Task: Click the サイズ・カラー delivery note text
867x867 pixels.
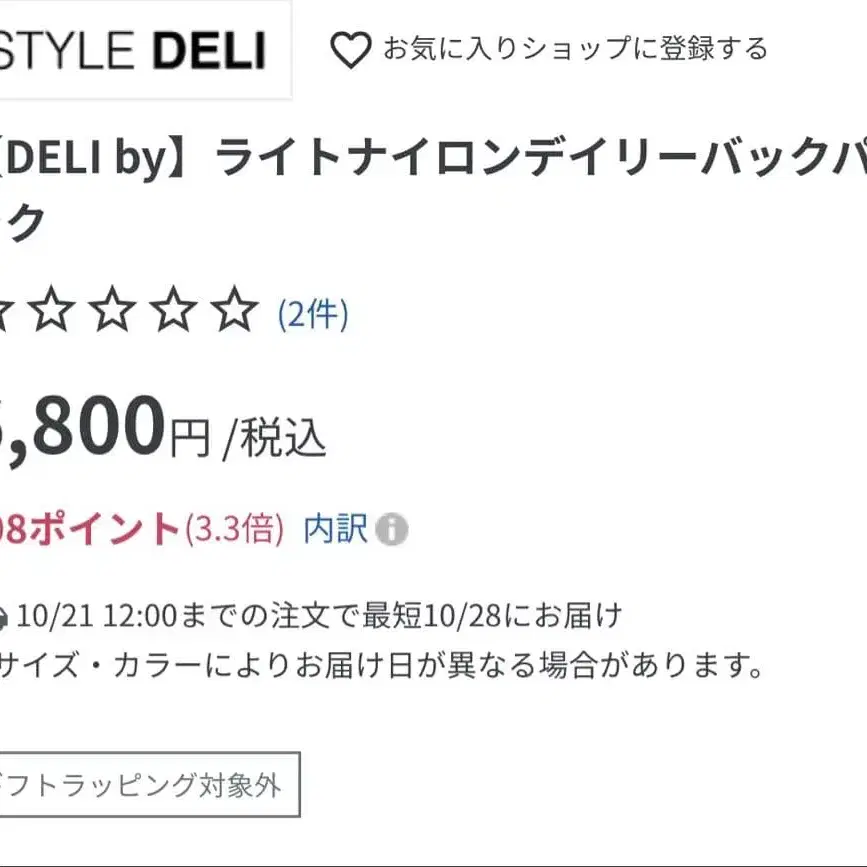Action: (x=382, y=665)
